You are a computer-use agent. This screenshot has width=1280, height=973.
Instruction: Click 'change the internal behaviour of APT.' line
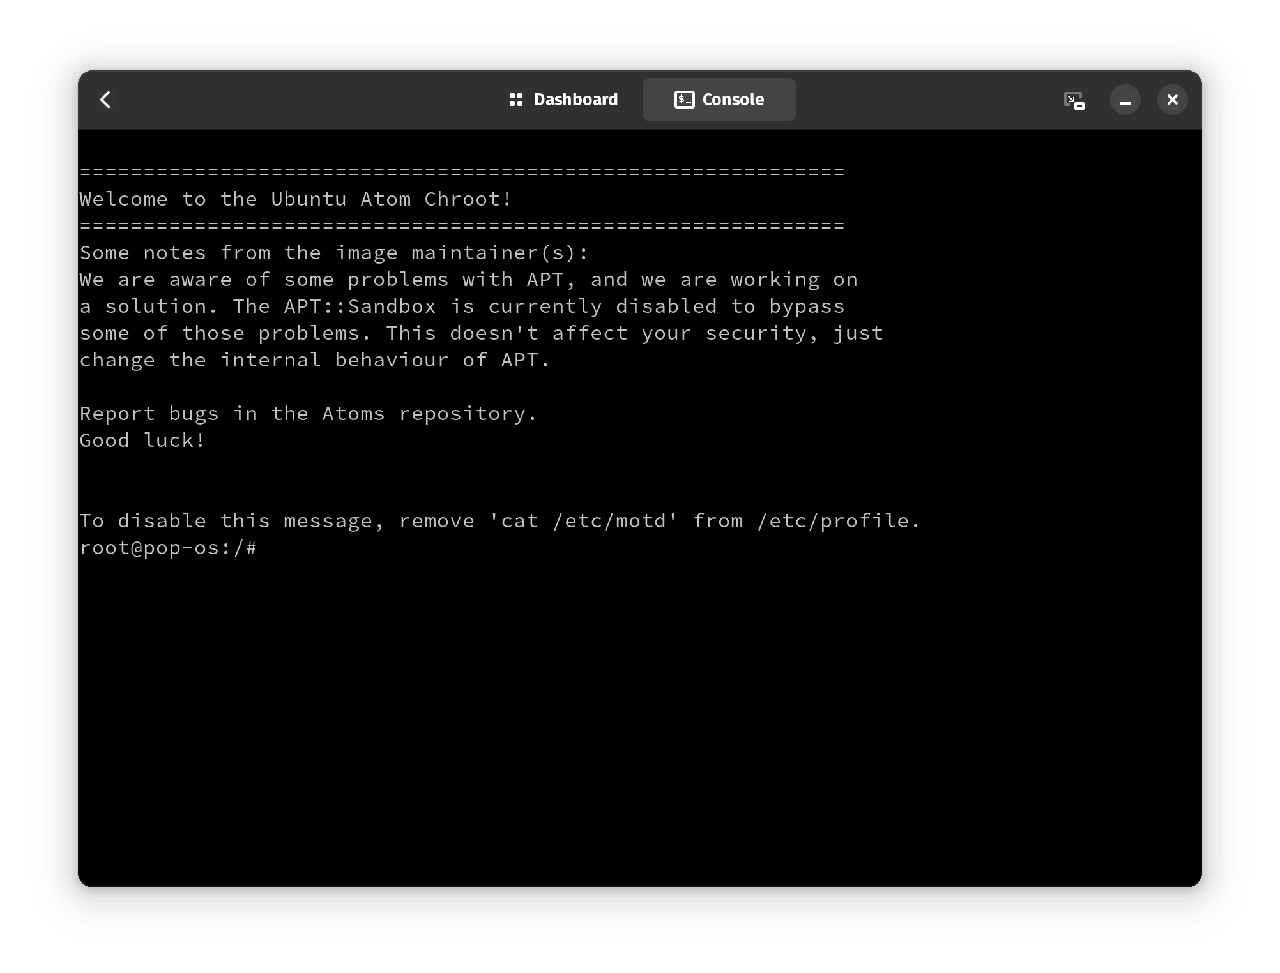coord(315,360)
